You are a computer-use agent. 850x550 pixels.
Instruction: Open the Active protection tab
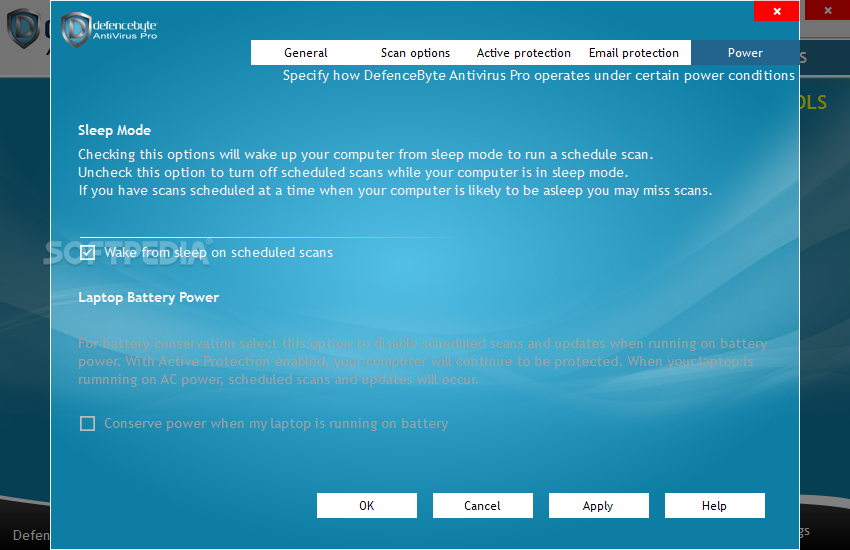pyautogui.click(x=524, y=53)
